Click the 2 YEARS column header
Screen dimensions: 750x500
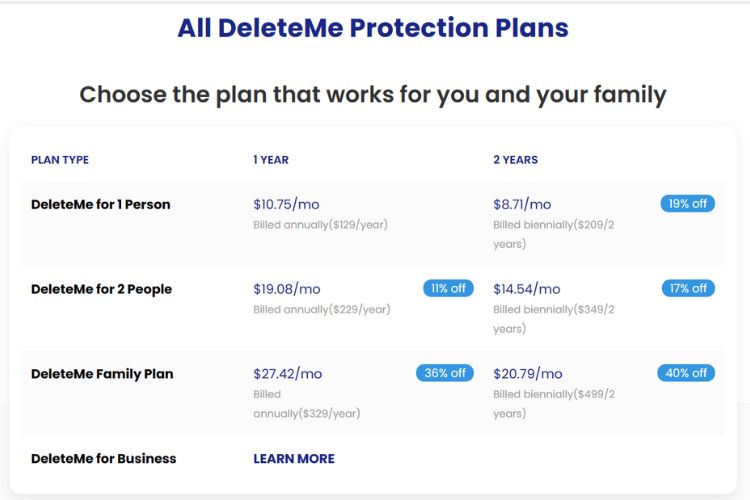click(515, 160)
